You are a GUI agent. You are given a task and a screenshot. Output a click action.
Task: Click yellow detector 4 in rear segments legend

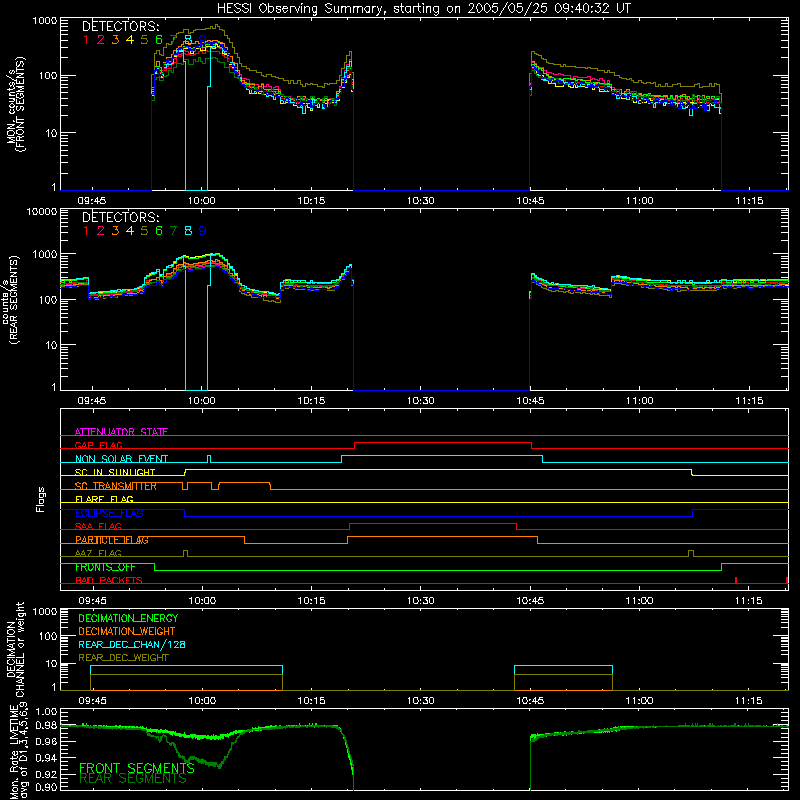coord(130,231)
